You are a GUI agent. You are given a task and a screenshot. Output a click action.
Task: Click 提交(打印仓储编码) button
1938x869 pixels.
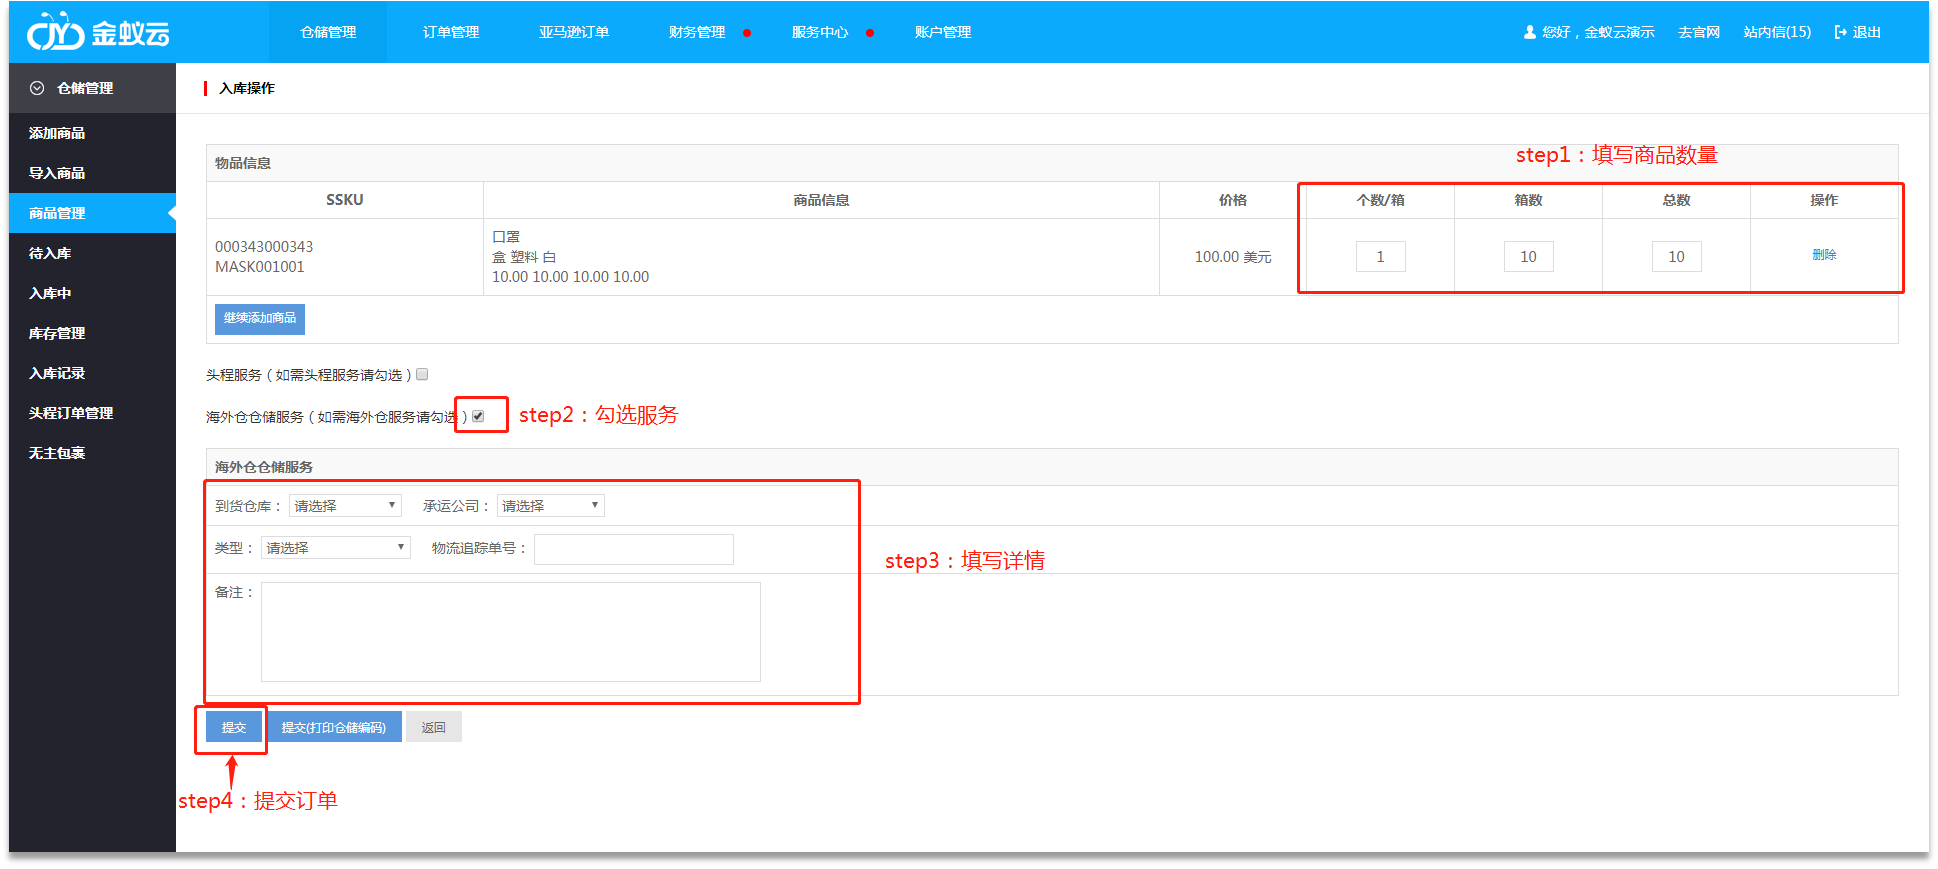coord(334,727)
